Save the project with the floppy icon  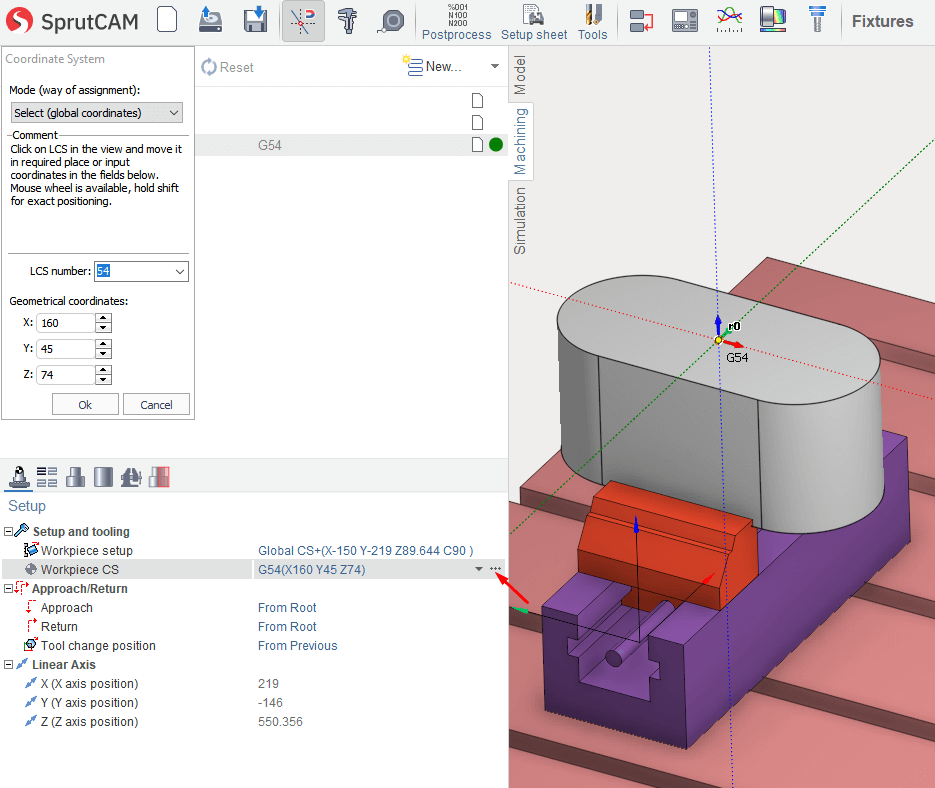pos(255,20)
